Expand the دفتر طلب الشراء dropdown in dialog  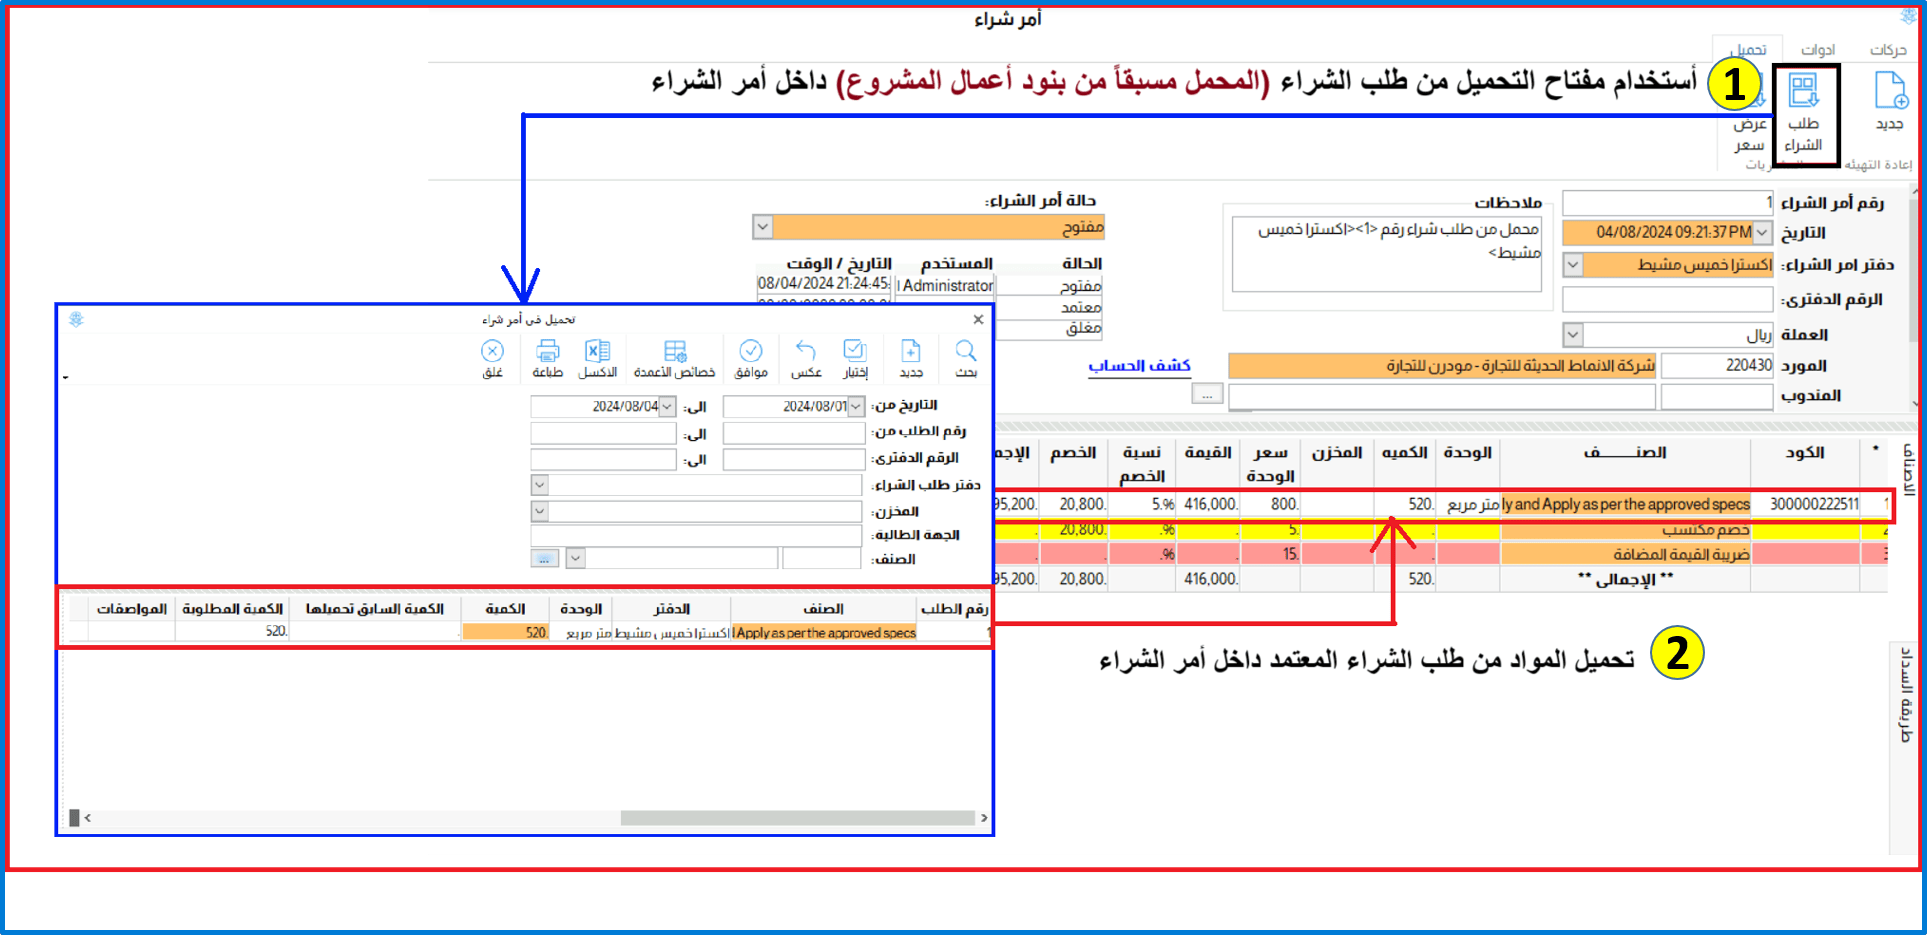click(540, 485)
